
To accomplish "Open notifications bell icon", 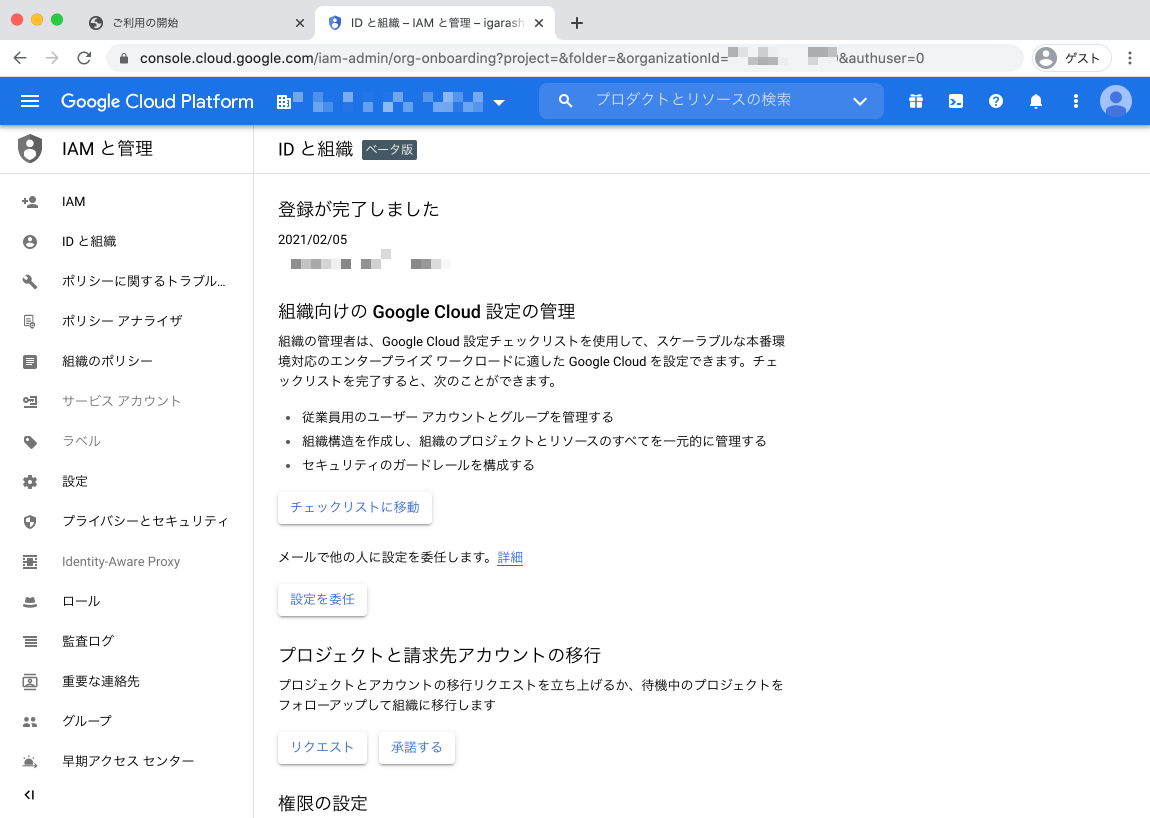I will [x=1036, y=101].
